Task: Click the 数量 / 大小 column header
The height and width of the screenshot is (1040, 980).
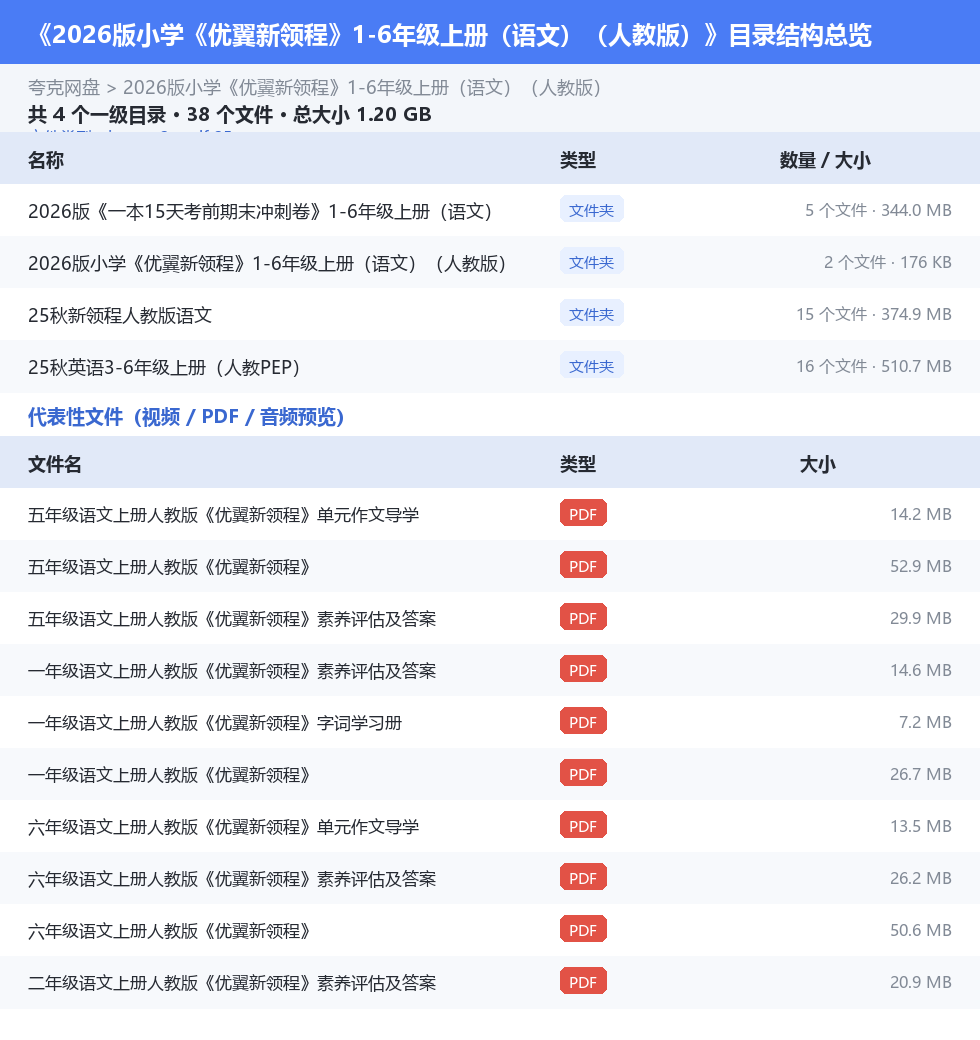Action: tap(825, 160)
